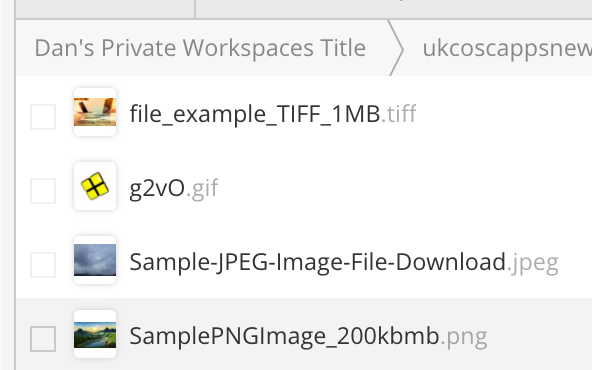The image size is (592, 370).
Task: Click the g2vO.gif file name
Action: (174, 188)
